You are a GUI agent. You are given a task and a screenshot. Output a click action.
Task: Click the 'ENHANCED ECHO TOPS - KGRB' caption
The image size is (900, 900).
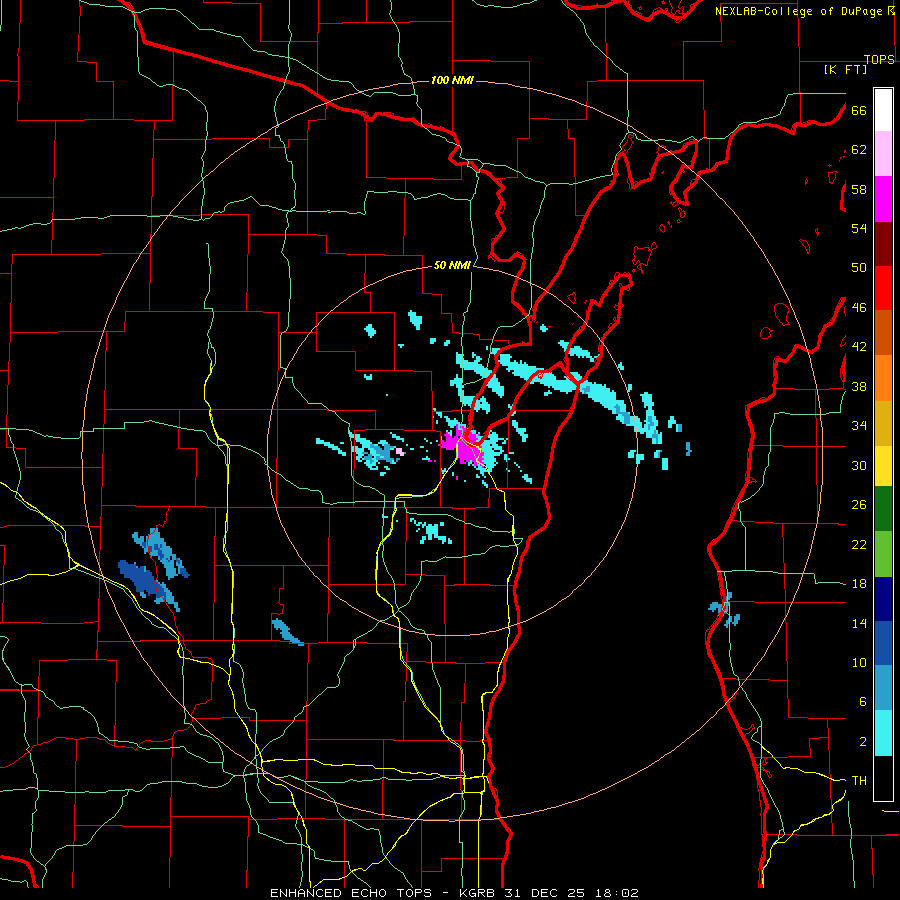(x=384, y=893)
